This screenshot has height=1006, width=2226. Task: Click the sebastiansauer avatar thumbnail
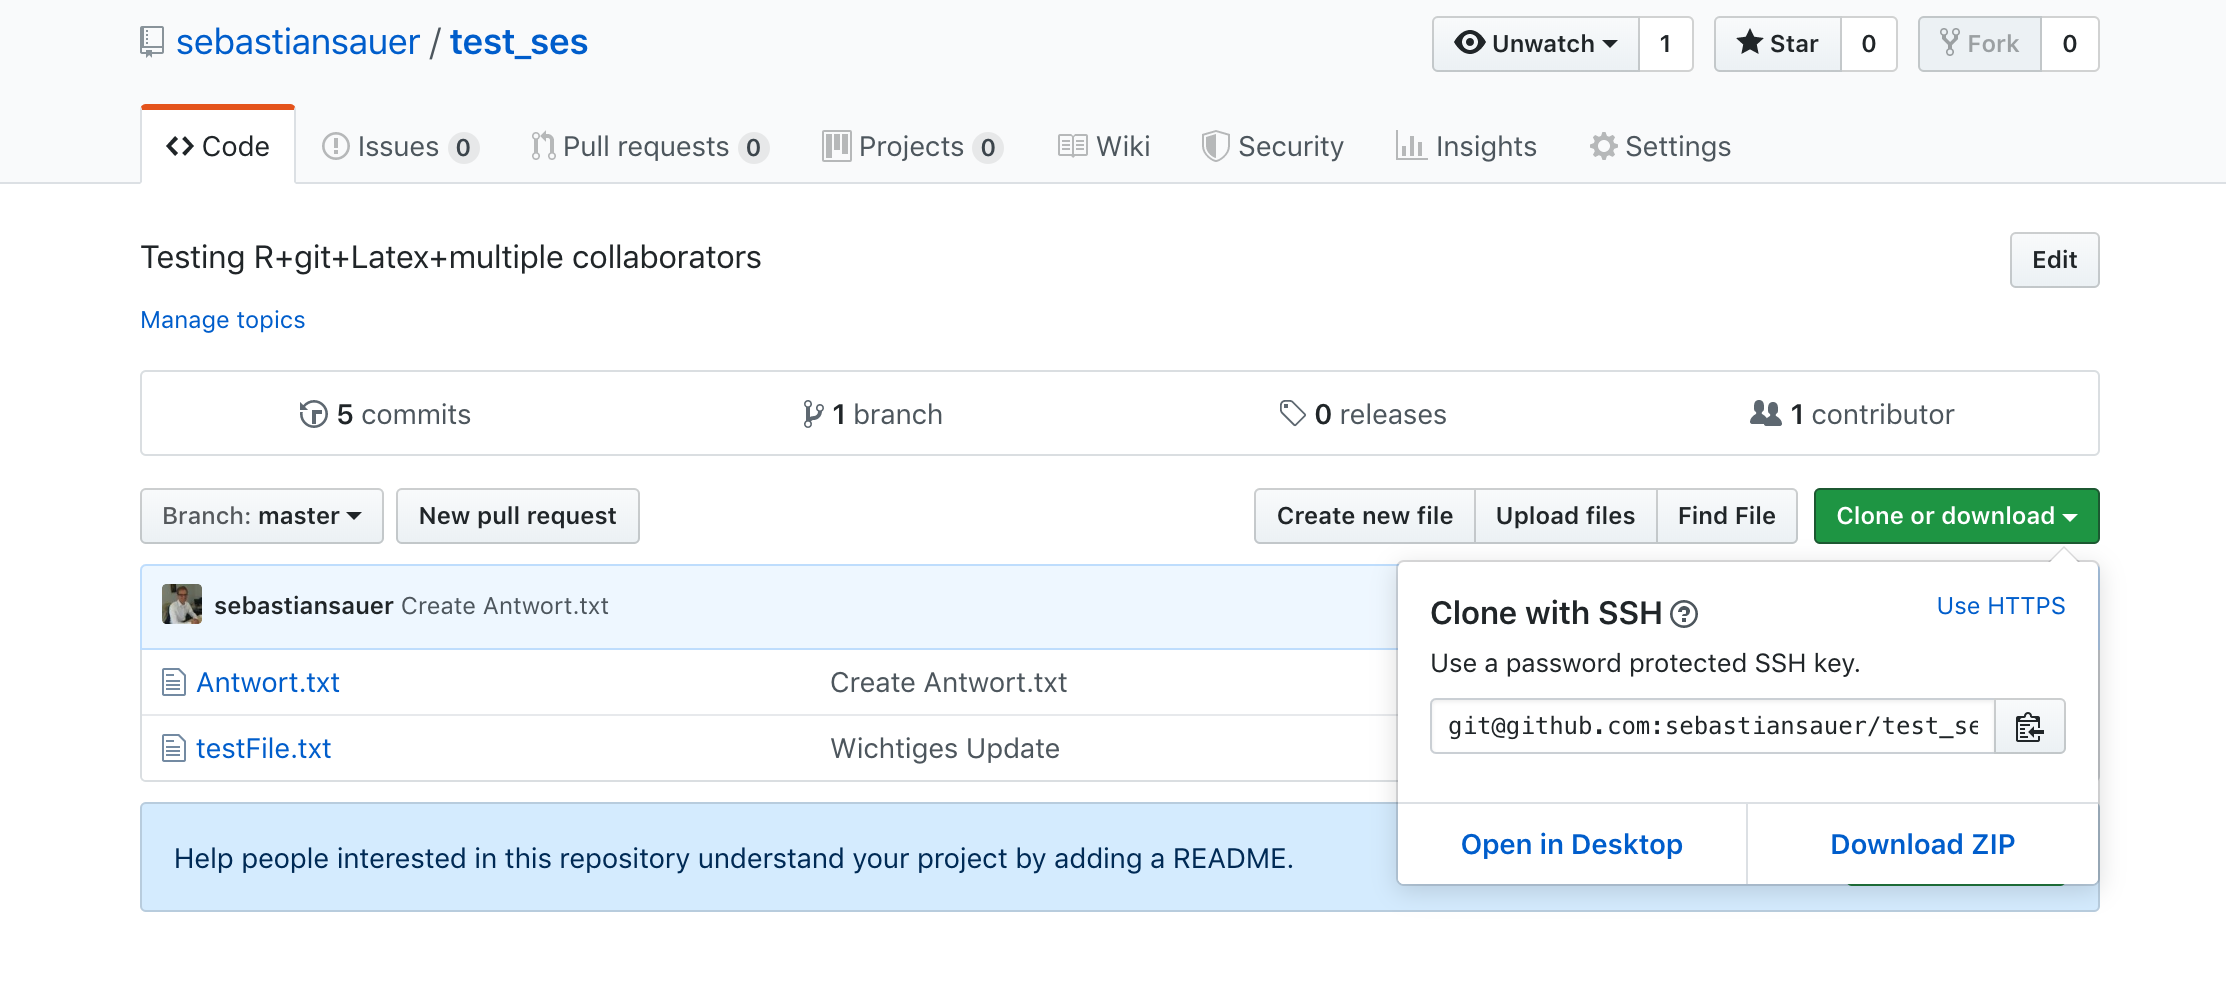click(182, 604)
